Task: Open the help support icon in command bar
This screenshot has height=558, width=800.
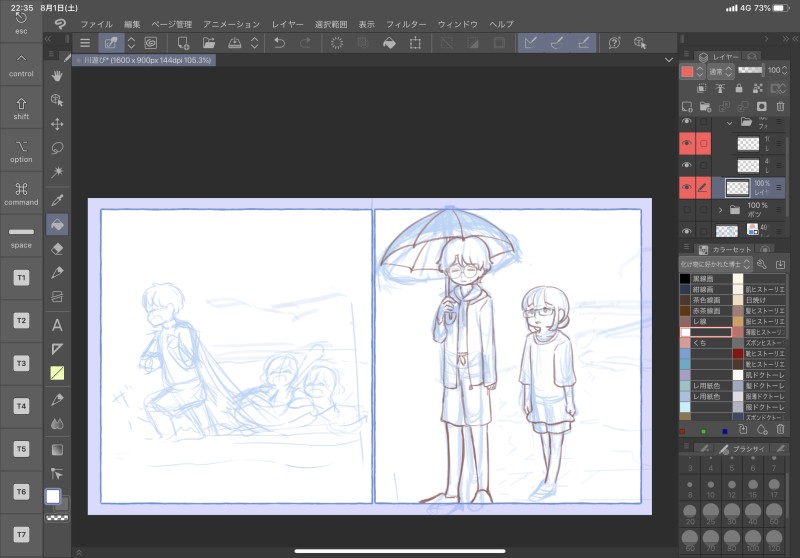Action: (x=614, y=43)
